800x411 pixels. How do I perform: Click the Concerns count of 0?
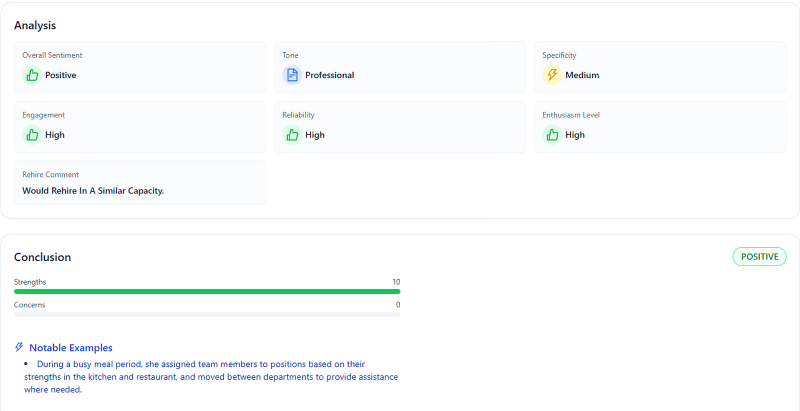[397, 305]
